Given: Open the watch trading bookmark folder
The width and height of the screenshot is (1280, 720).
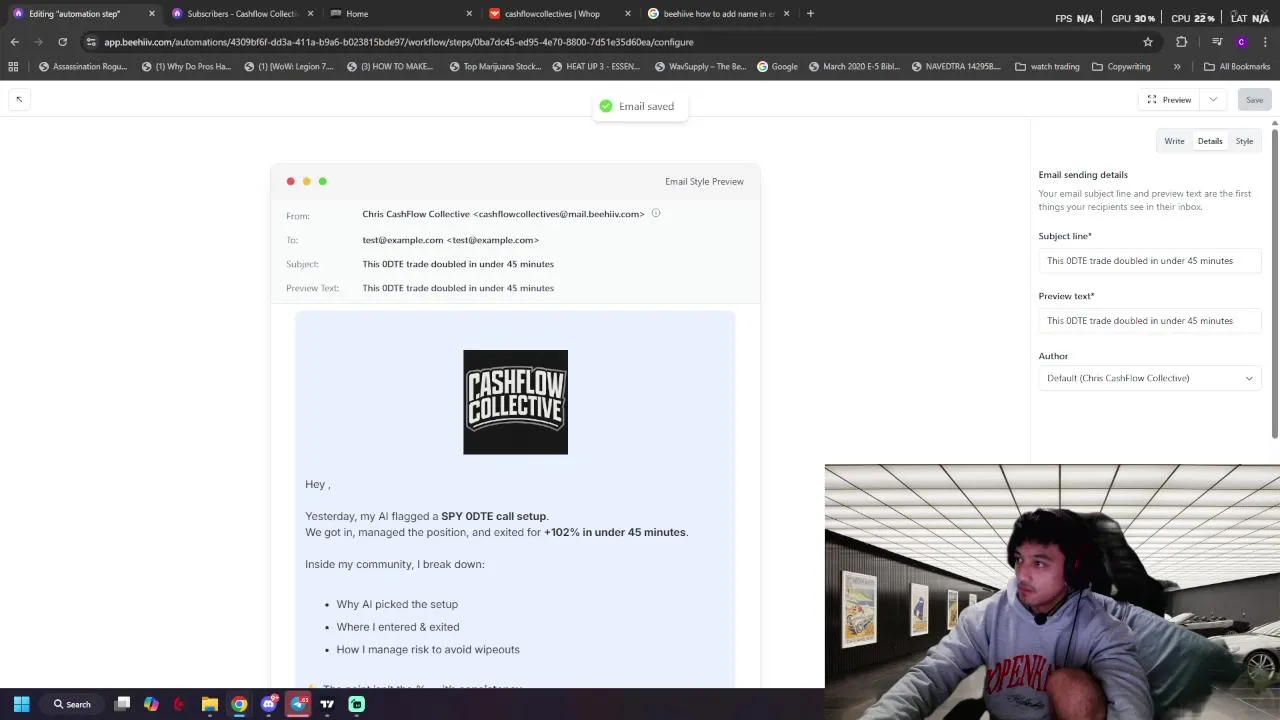Looking at the screenshot, I should tap(1047, 66).
